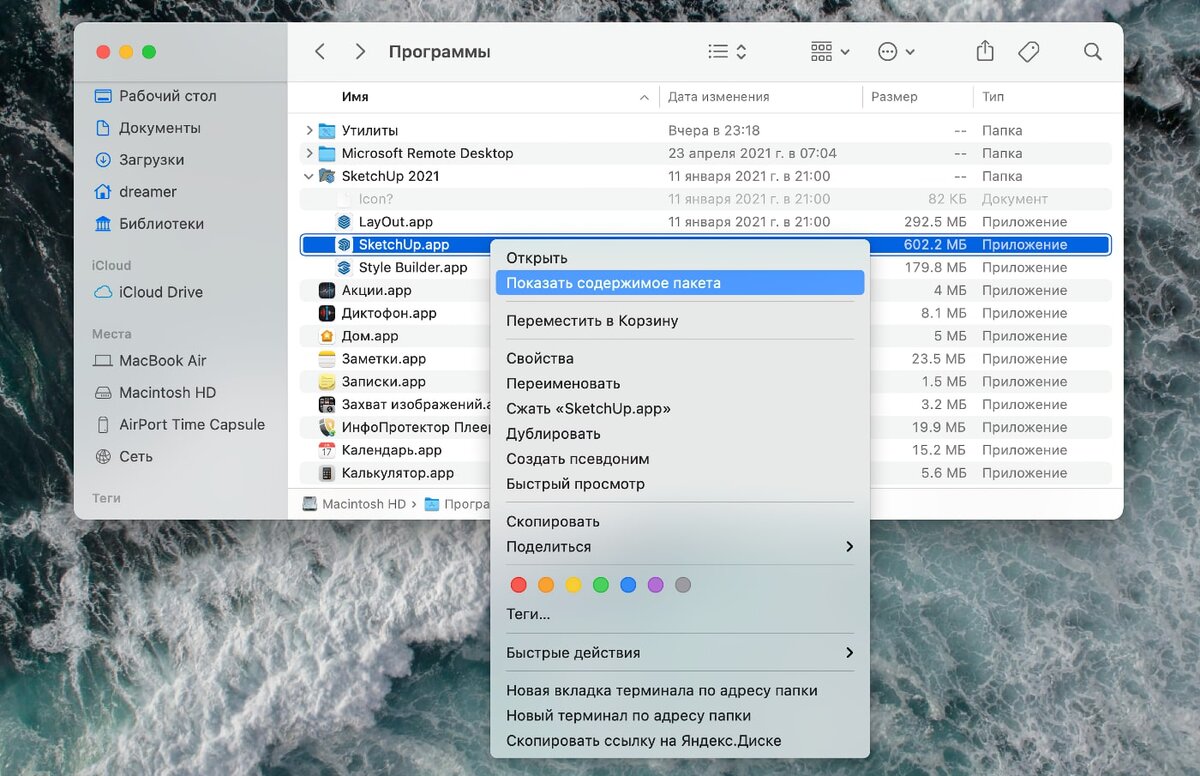Expand the Microsoft Remote Desktop folder
This screenshot has height=776, width=1200.
pos(309,153)
